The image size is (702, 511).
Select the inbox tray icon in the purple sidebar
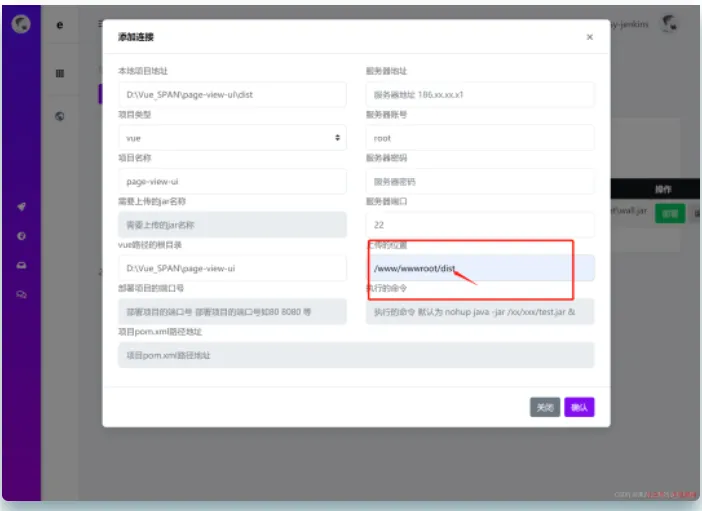pos(21,265)
